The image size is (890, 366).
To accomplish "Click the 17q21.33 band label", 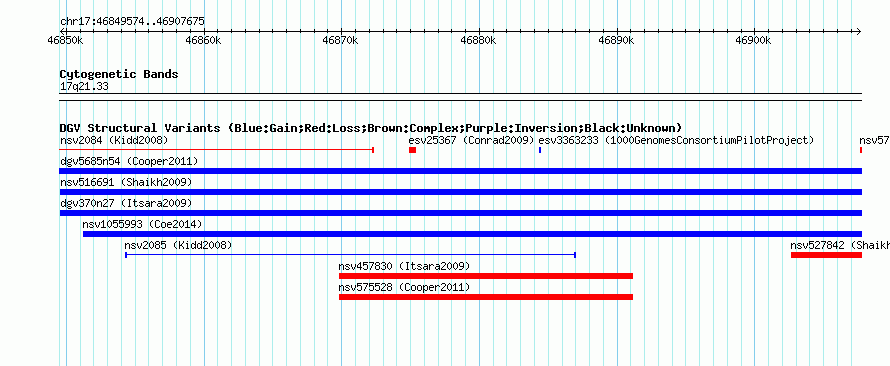I will [84, 87].
